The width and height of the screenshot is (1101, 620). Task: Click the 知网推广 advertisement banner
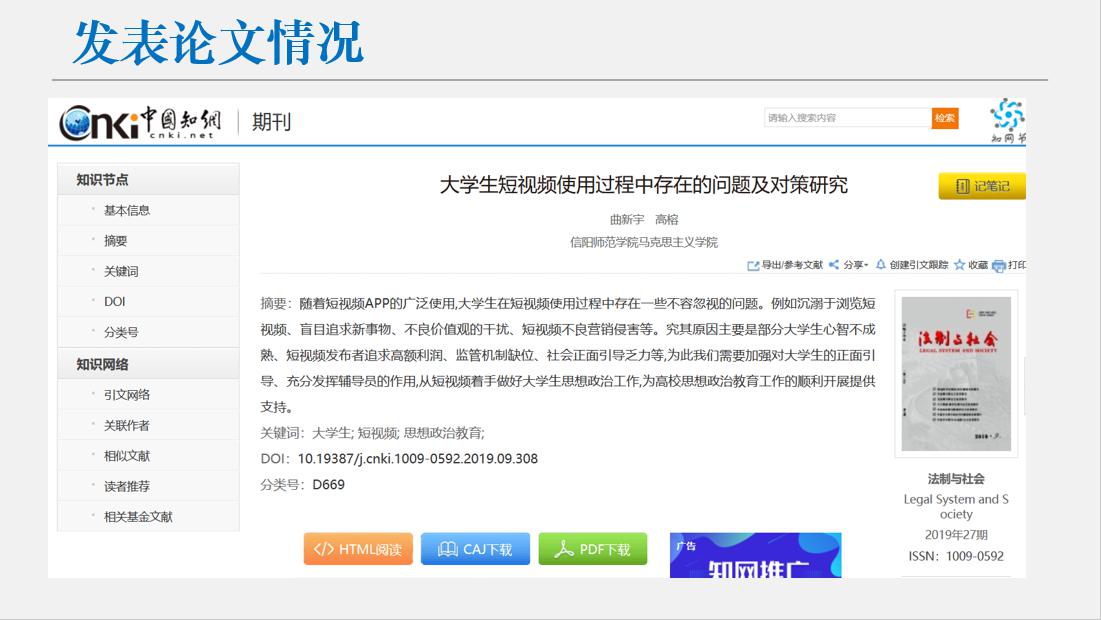(755, 556)
